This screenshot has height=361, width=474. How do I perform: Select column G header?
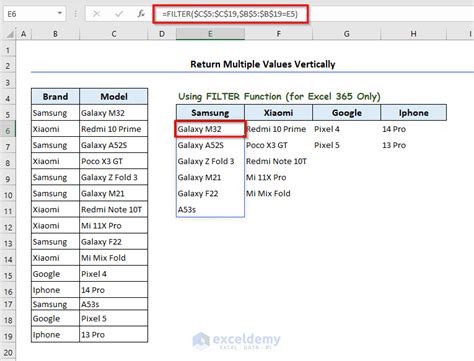click(347, 34)
